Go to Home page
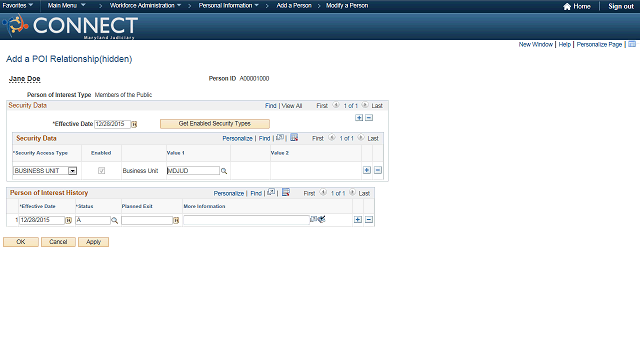 577,6
